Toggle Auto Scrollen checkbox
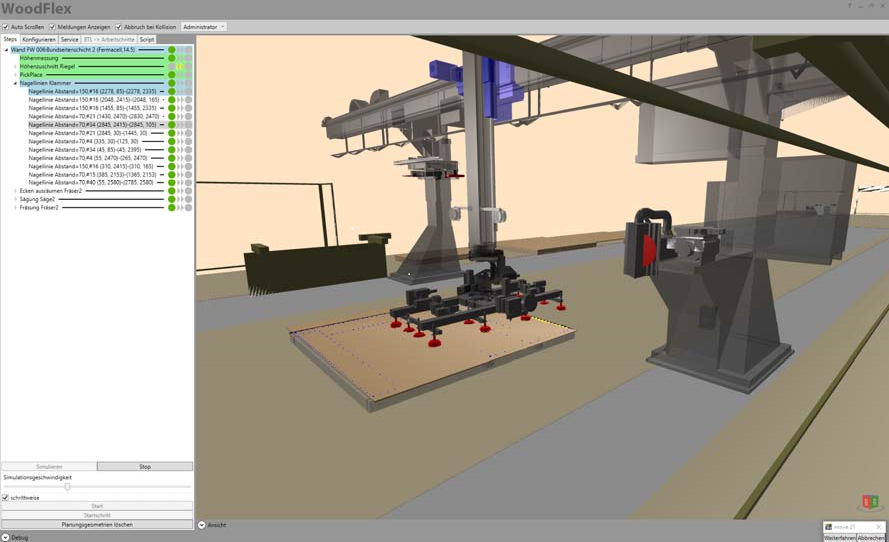This screenshot has height=542, width=889. pyautogui.click(x=6, y=27)
